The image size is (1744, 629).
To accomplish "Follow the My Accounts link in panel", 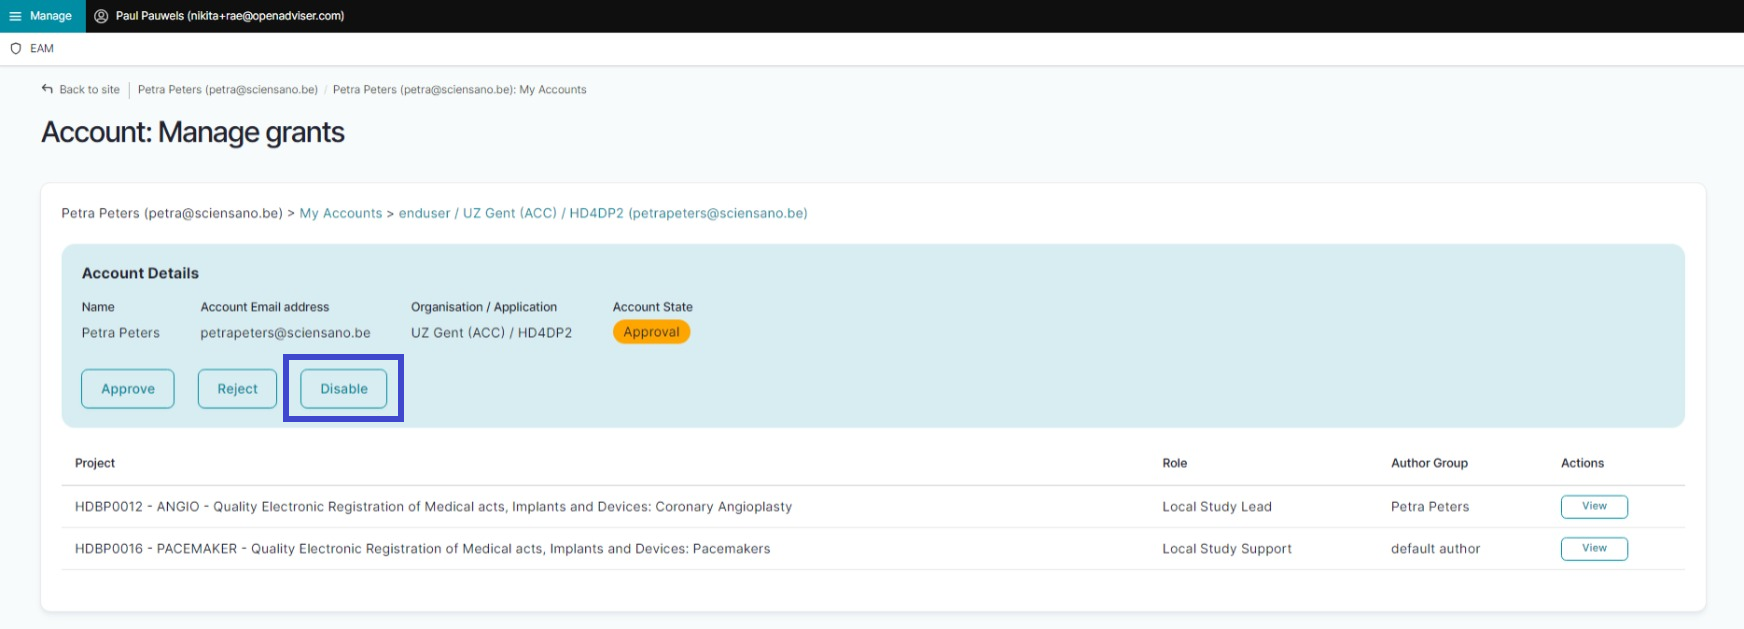I will (x=340, y=213).
